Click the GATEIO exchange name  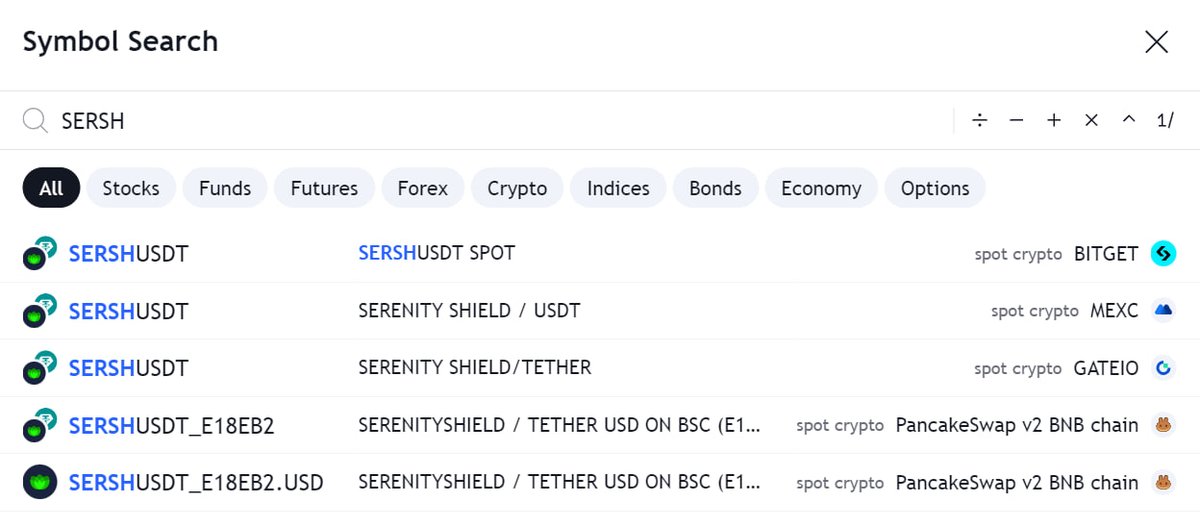(1106, 368)
